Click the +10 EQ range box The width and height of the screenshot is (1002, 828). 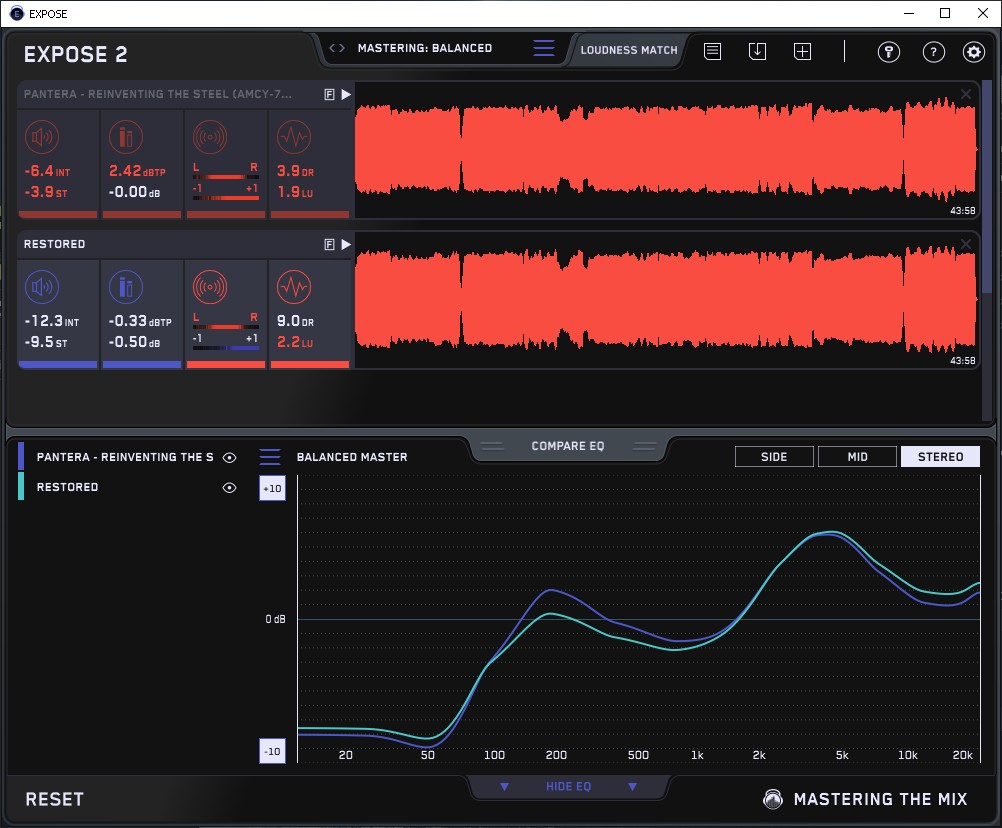[272, 488]
